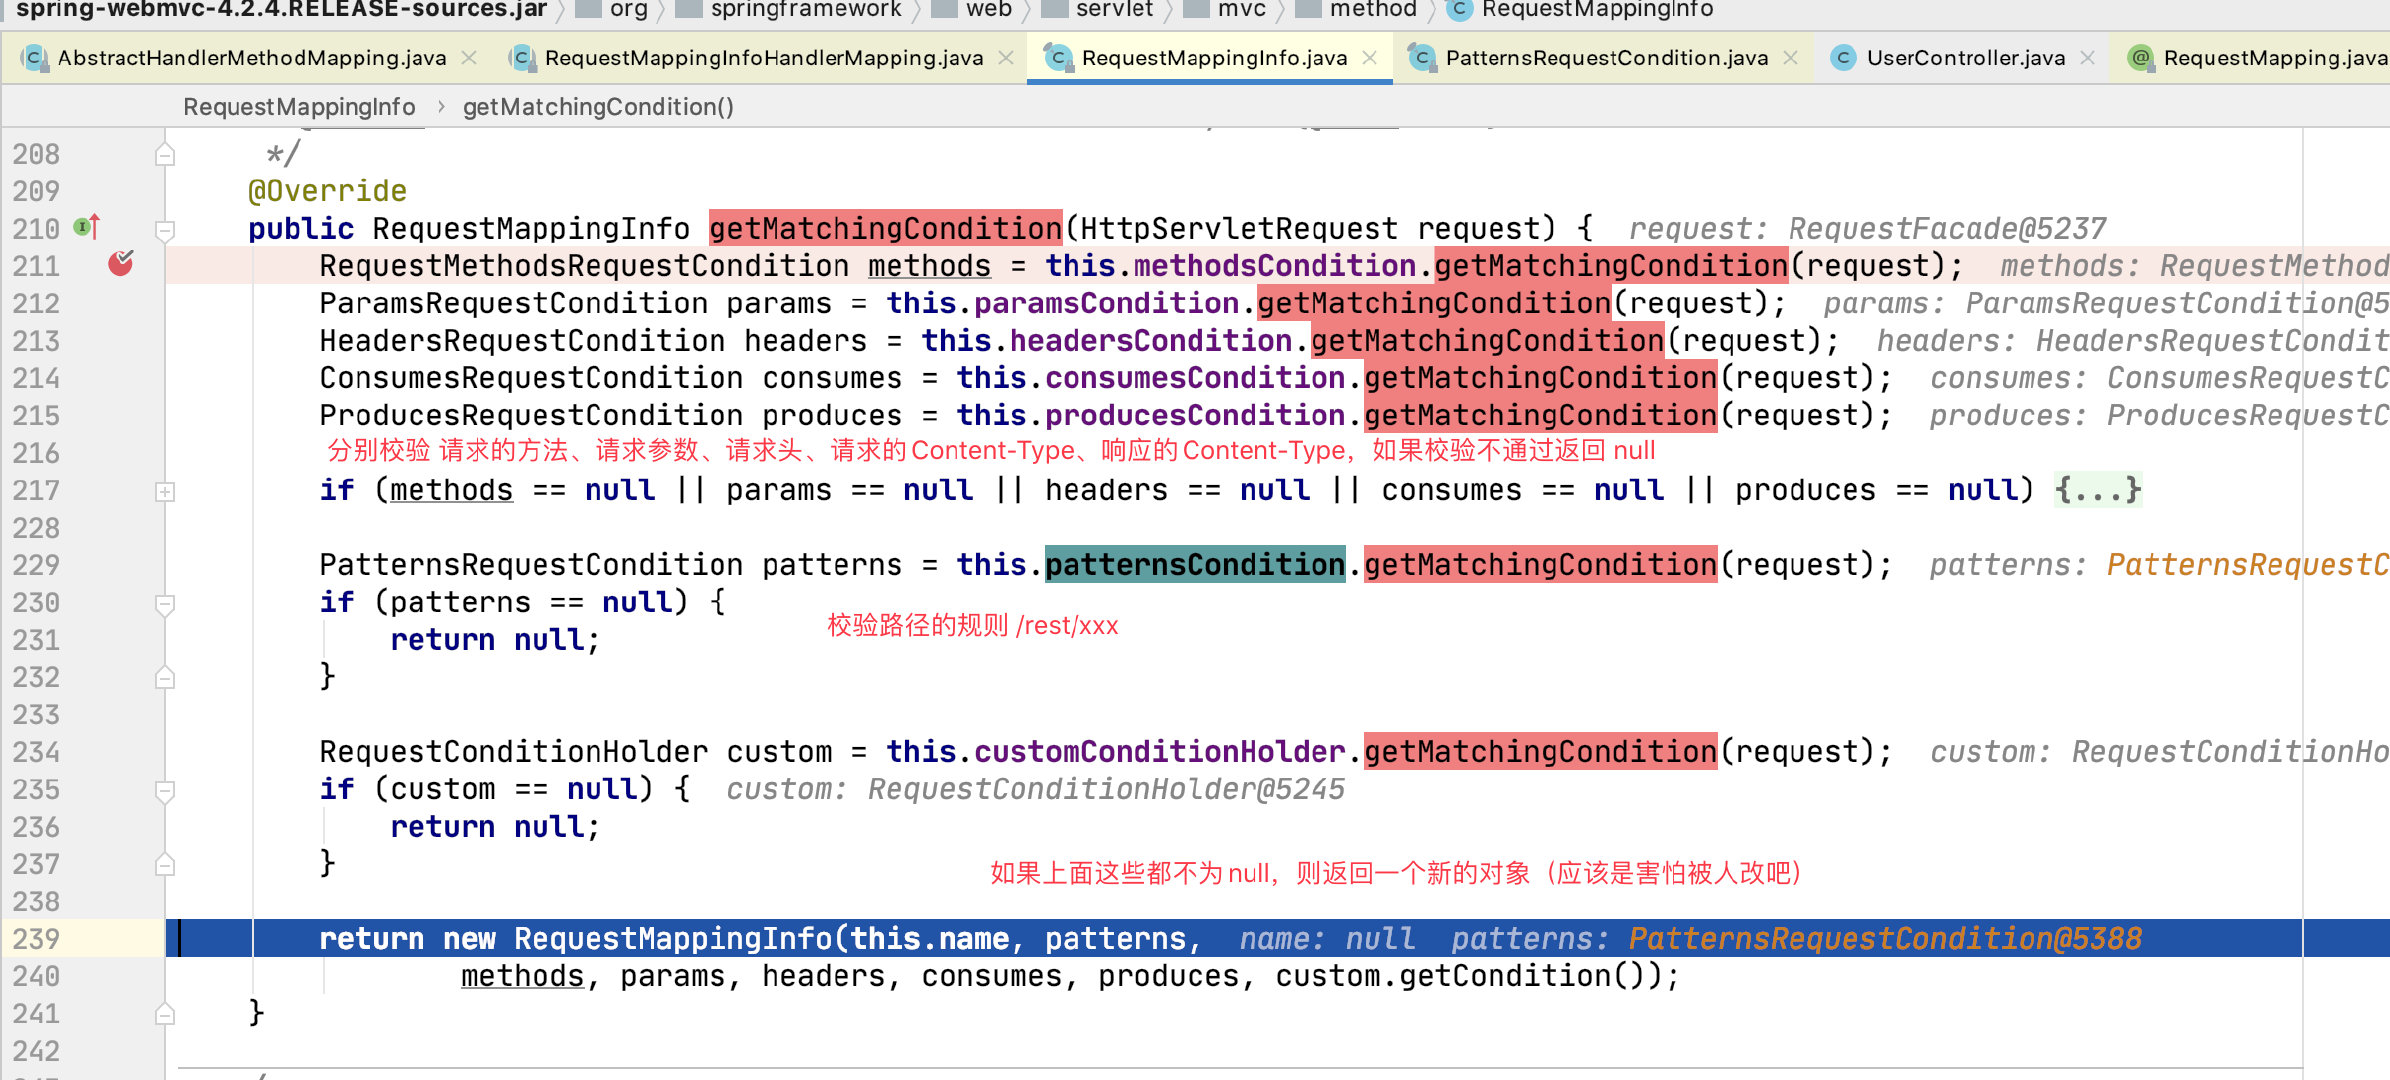Click the fold end marker at line 237
The height and width of the screenshot is (1080, 2390).
click(x=165, y=865)
